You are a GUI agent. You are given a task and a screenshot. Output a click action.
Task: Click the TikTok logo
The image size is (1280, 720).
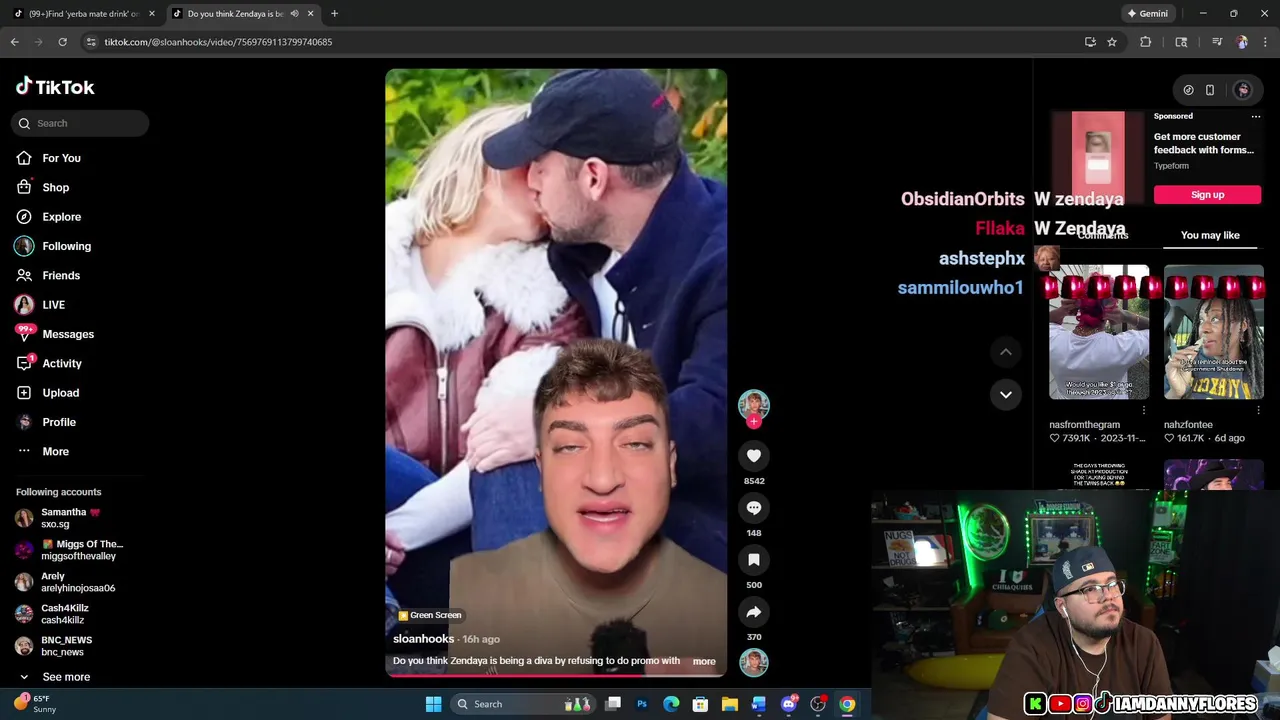coord(55,87)
